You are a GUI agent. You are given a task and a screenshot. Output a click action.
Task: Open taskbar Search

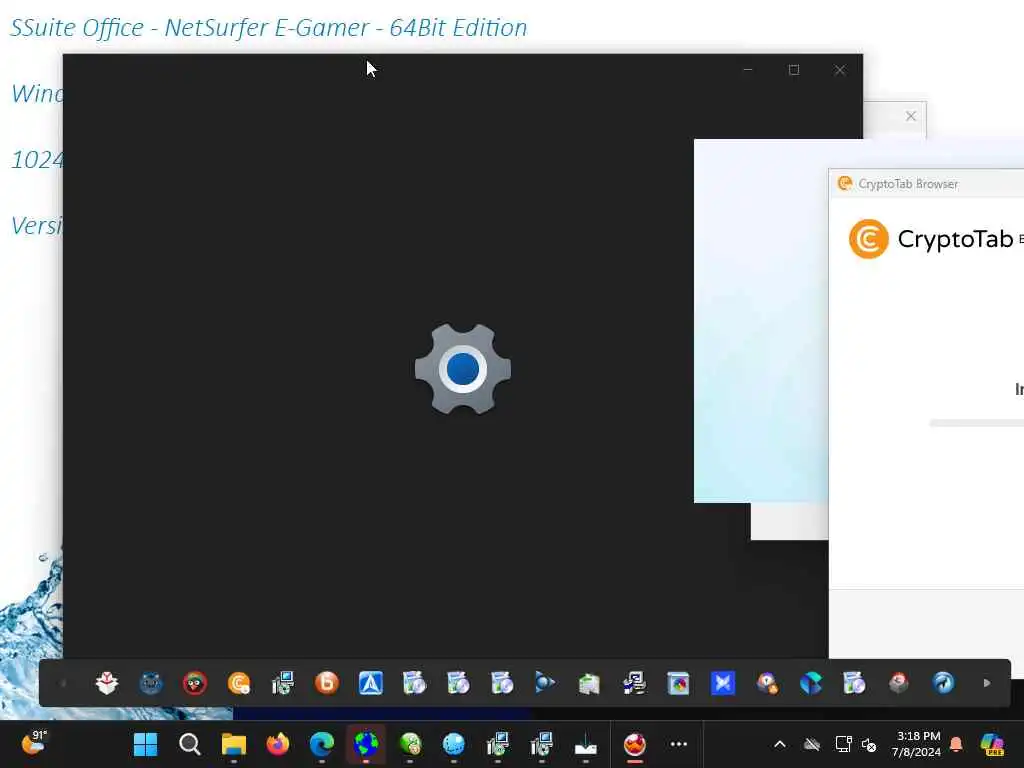(189, 744)
